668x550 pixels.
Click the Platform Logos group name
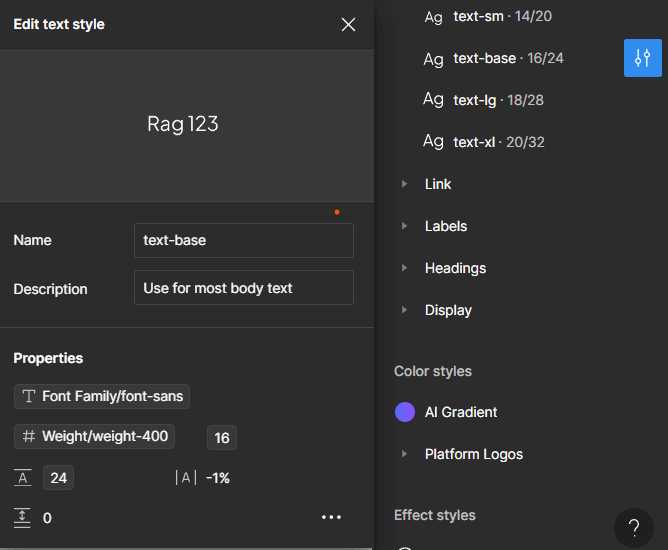(x=474, y=454)
